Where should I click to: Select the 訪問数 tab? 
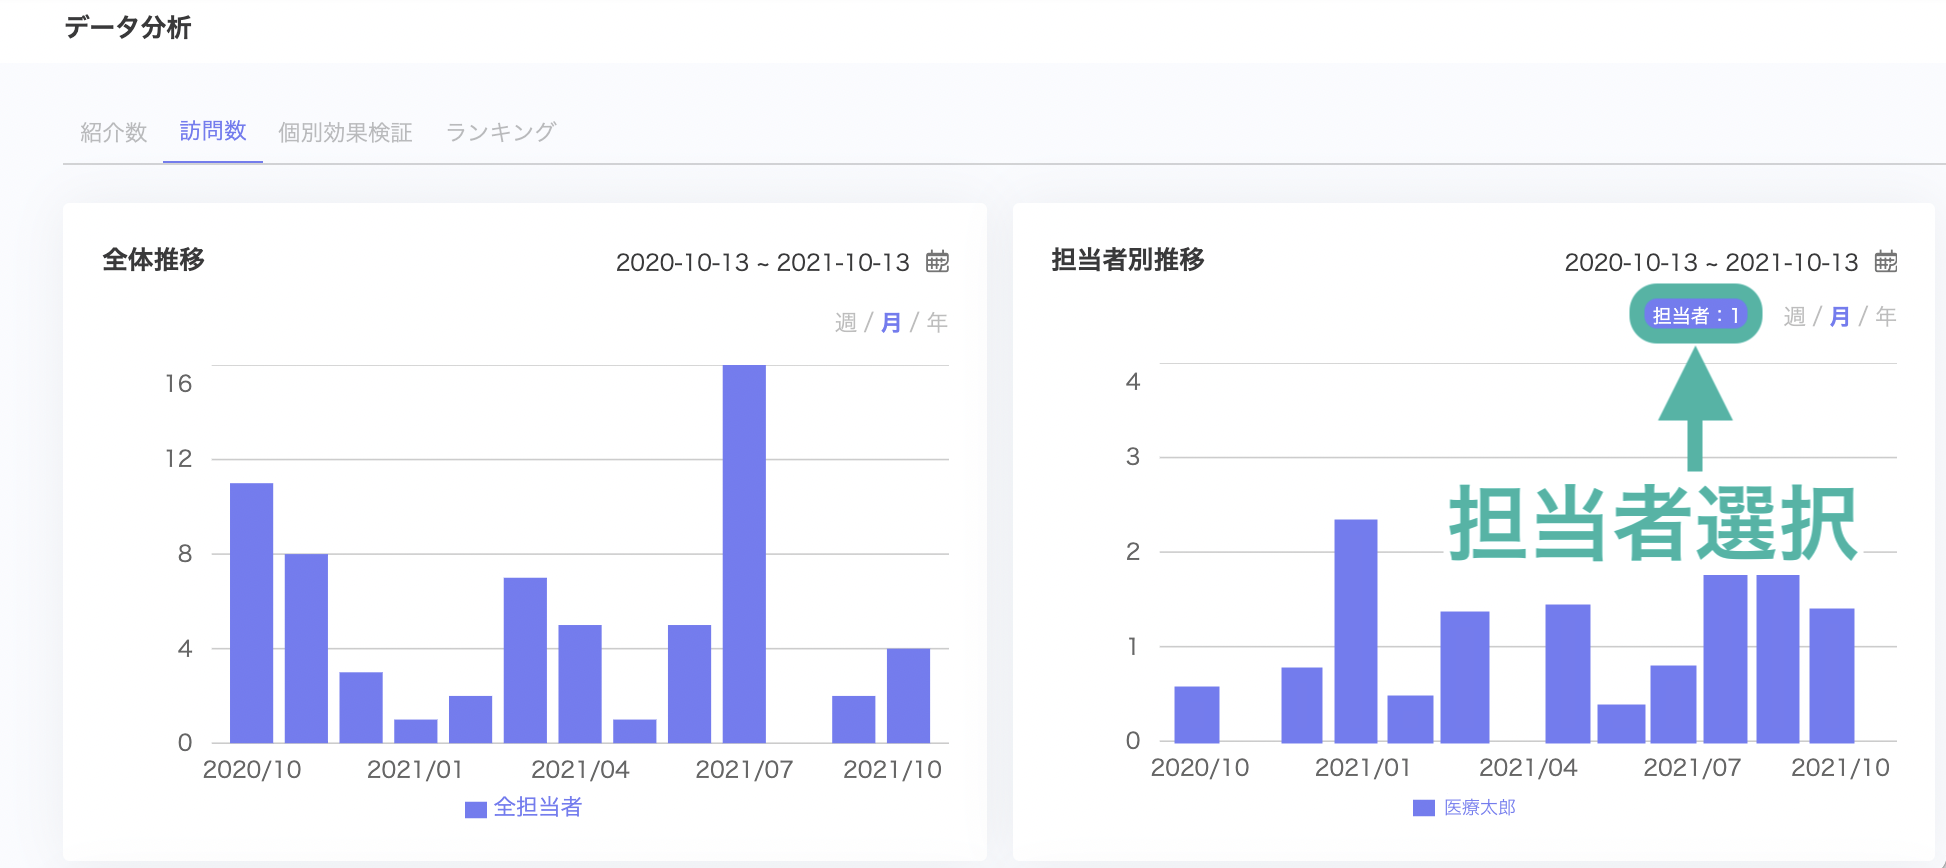pyautogui.click(x=213, y=131)
